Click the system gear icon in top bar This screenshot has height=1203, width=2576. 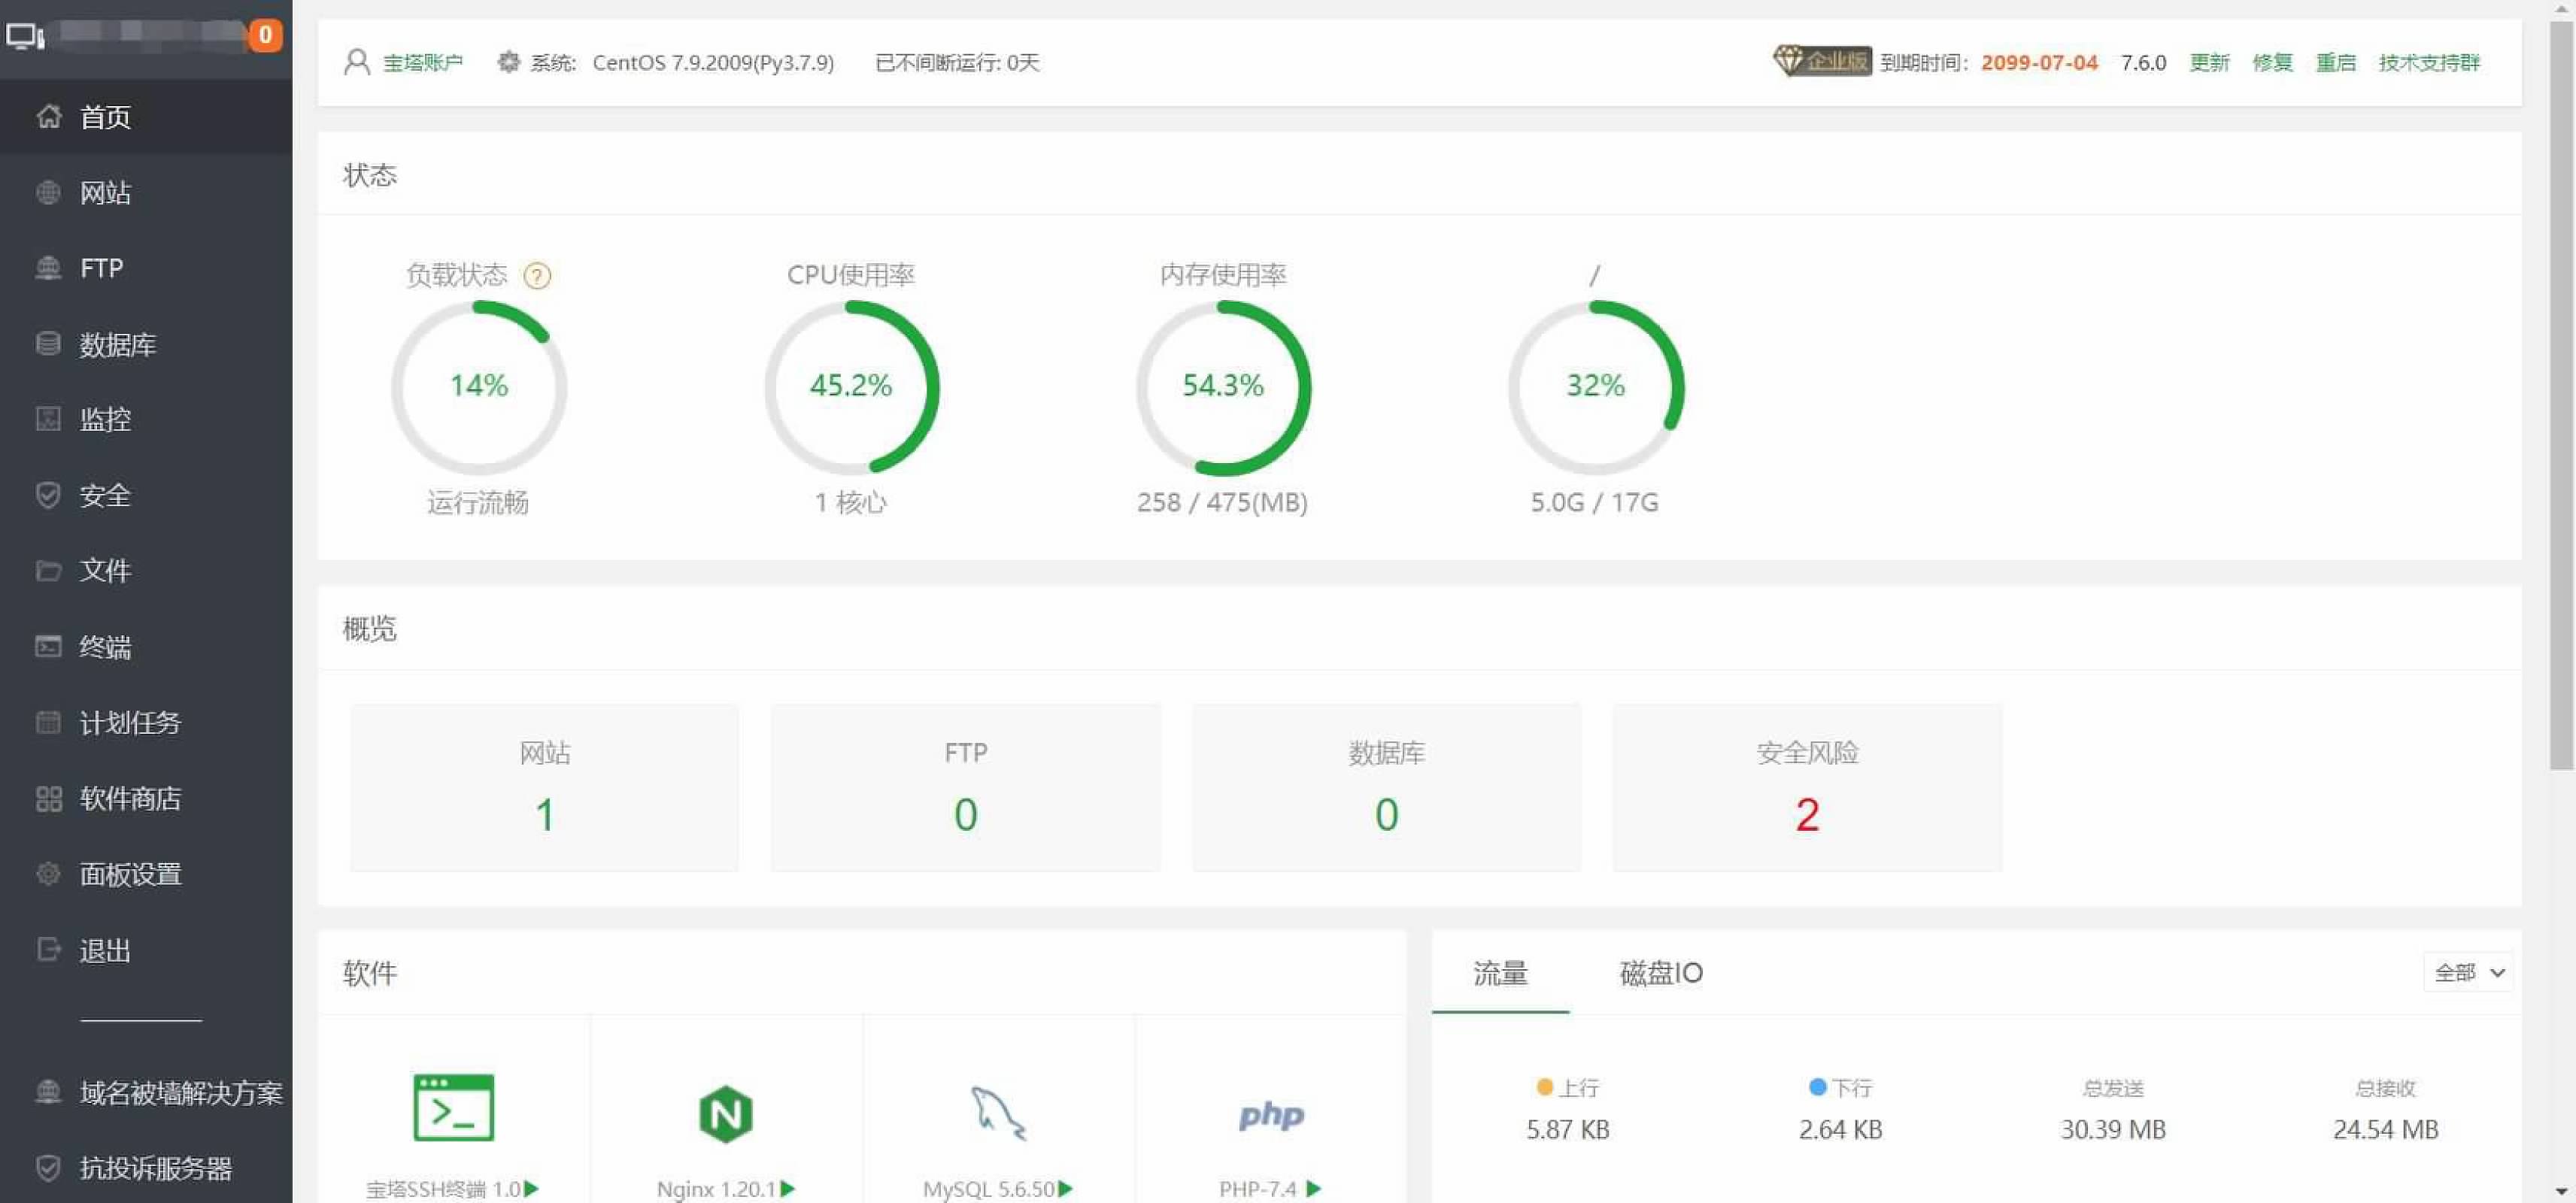[x=508, y=62]
